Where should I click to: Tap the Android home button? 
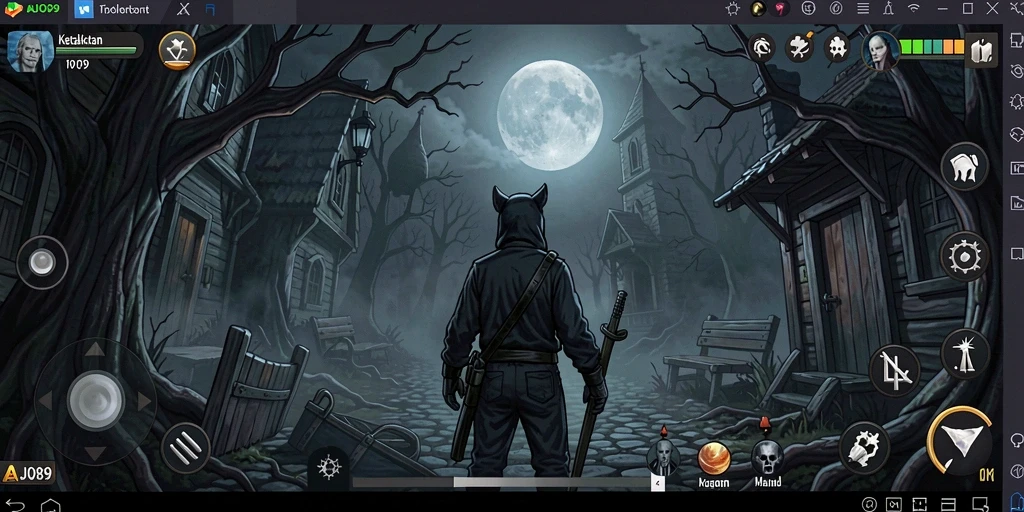[x=50, y=505]
